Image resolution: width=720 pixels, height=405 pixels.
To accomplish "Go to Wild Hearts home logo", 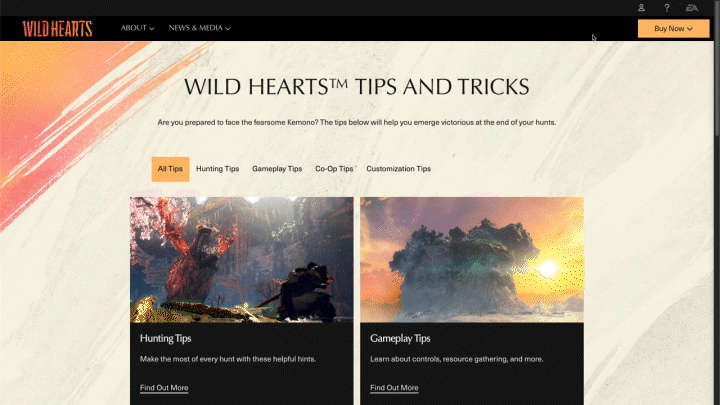I will (57, 28).
